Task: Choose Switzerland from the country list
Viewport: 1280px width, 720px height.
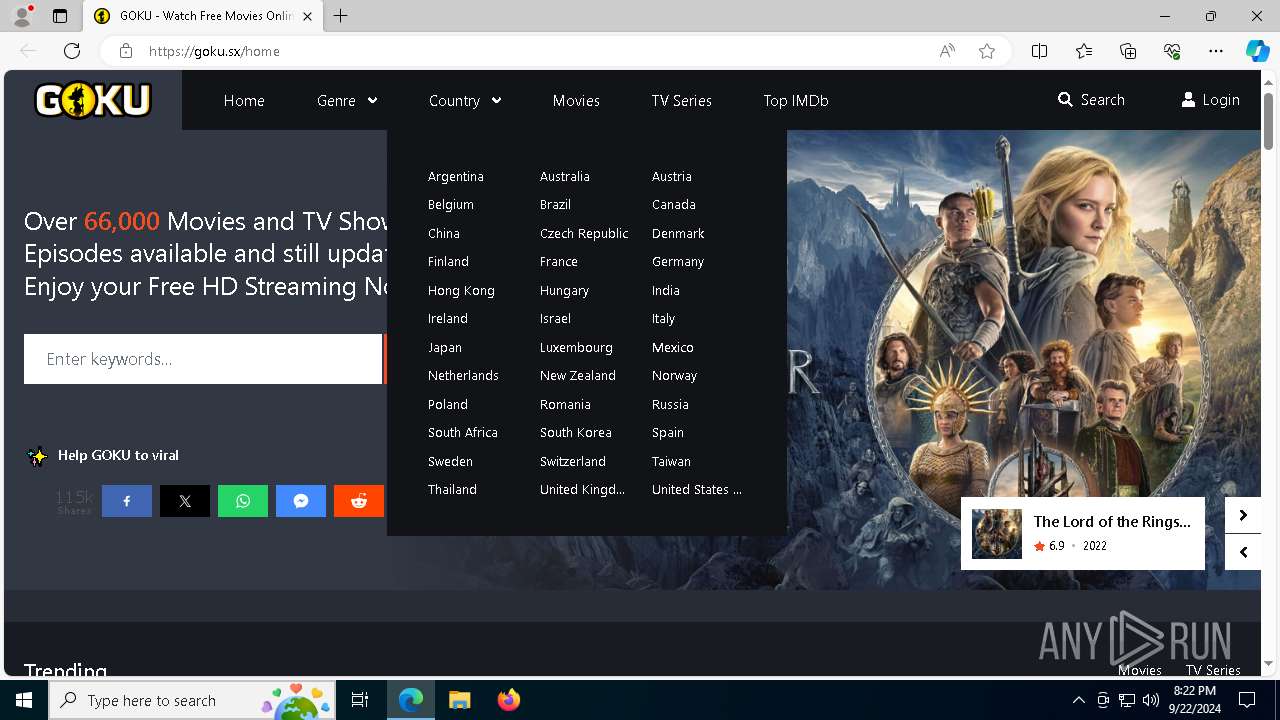Action: coord(573,461)
